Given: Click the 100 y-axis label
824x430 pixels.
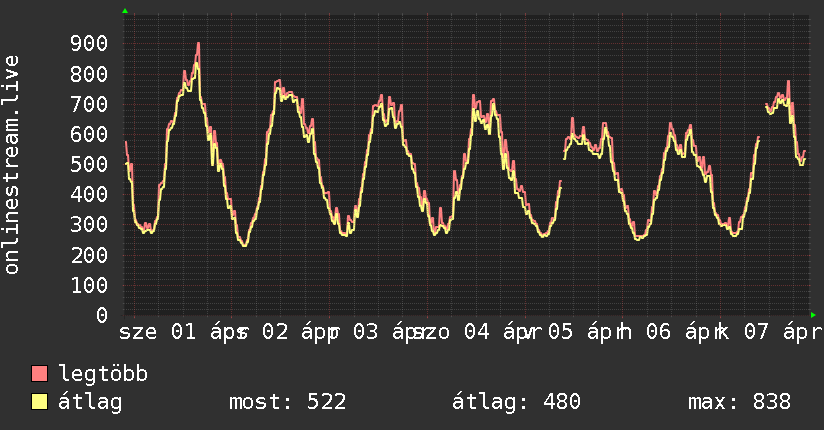Looking at the screenshot, I should coord(89,285).
